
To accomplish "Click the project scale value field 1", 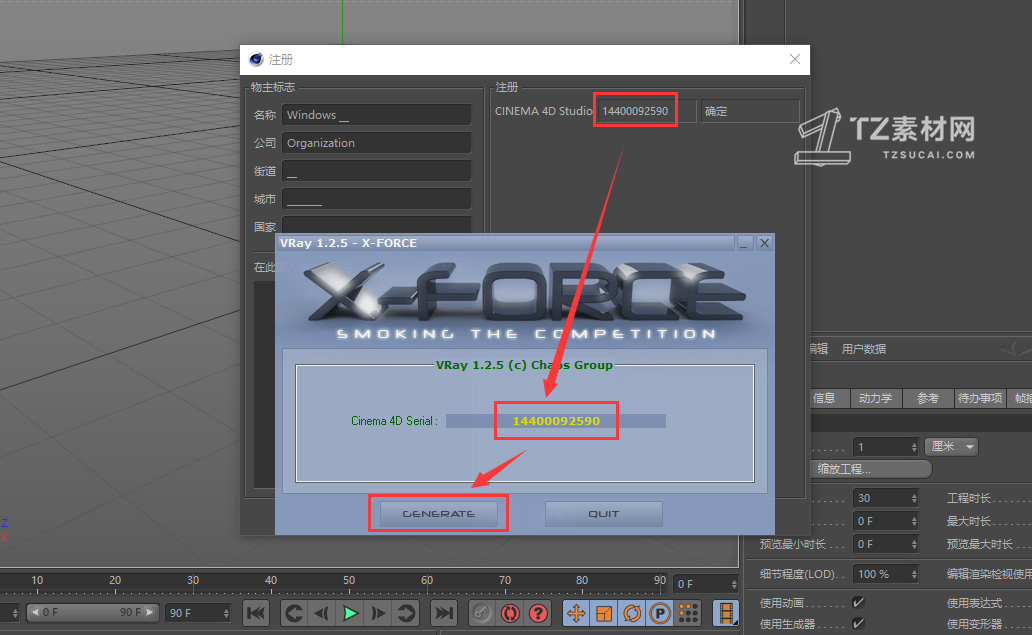I will (881, 447).
